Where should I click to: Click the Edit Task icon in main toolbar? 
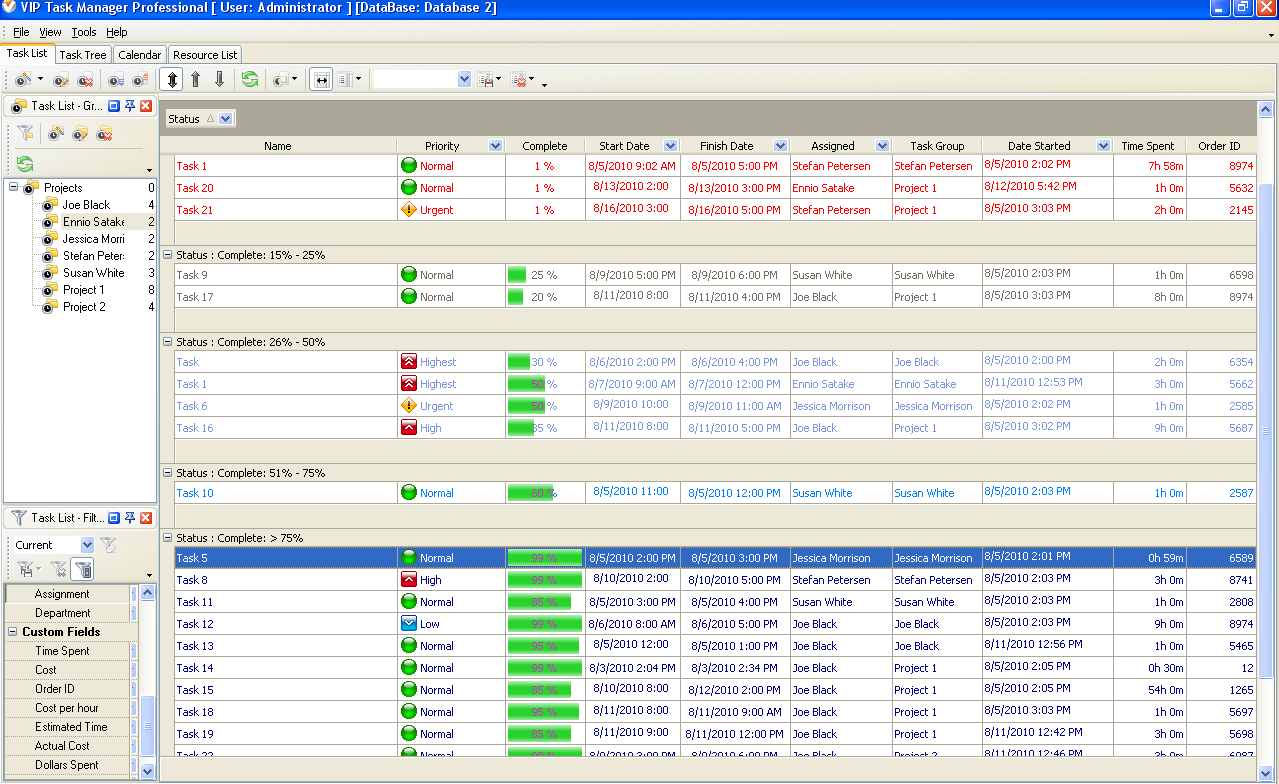click(62, 80)
